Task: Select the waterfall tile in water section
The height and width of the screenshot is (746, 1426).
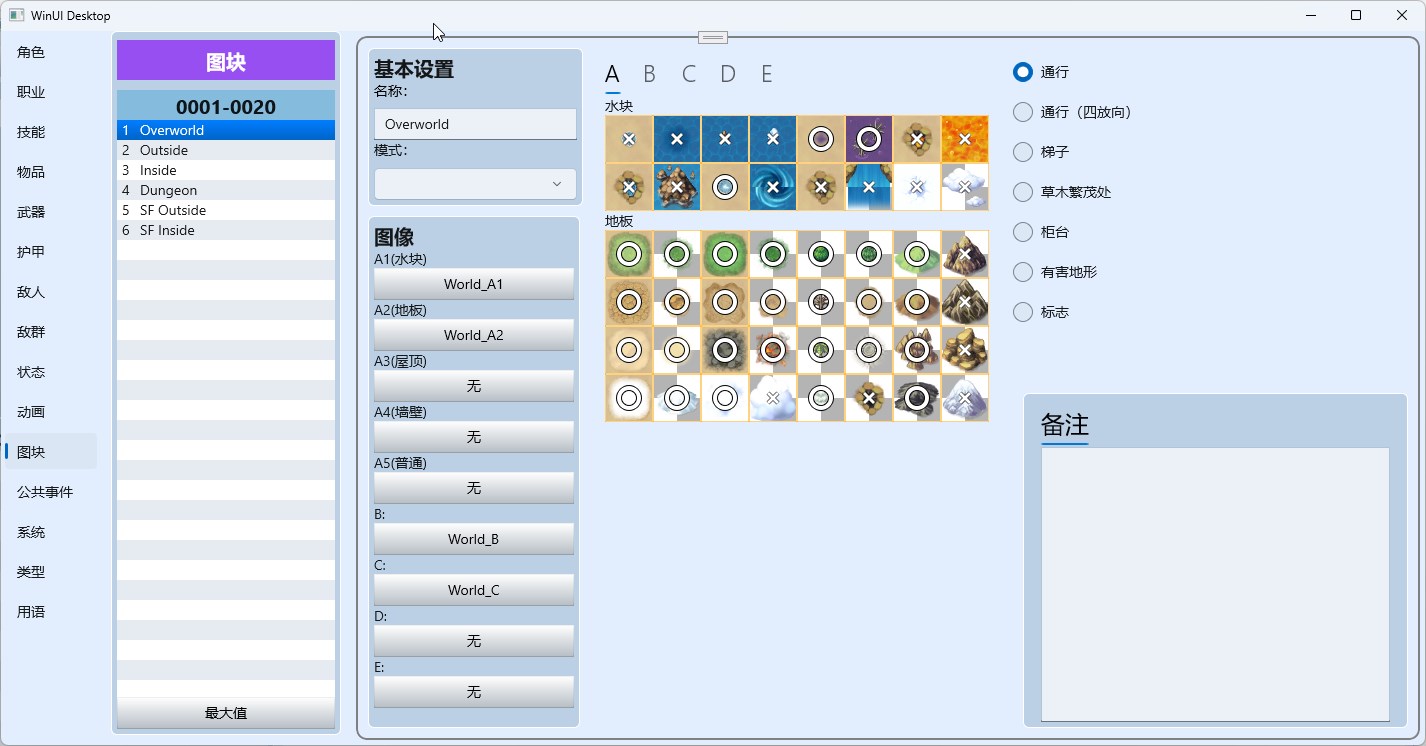Action: [869, 187]
